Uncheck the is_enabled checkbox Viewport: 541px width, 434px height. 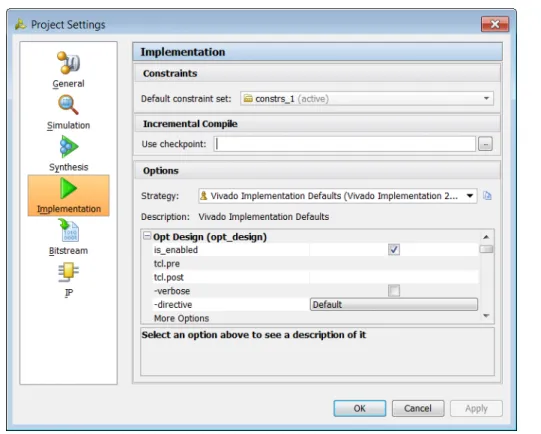click(x=394, y=249)
